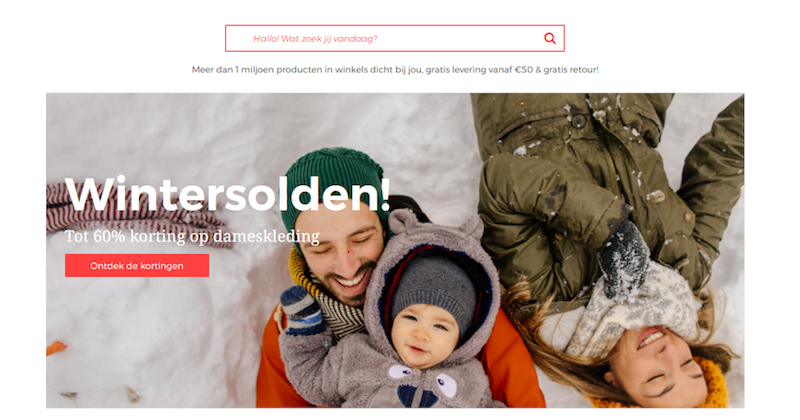Image resolution: width=800 pixels, height=420 pixels.
Task: Click the baby's face in the banner
Action: pyautogui.click(x=422, y=334)
